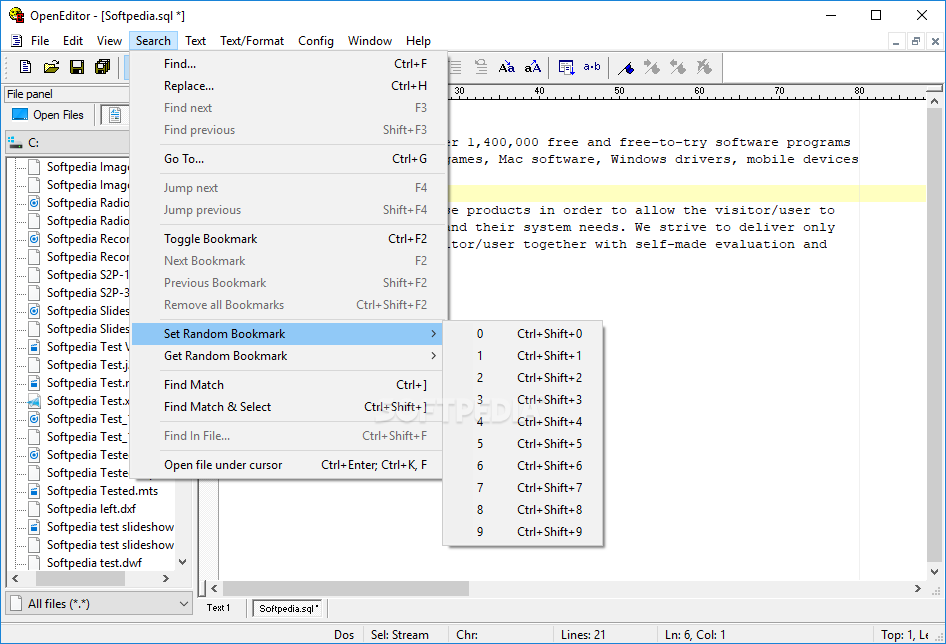Open the Config menu
The image size is (946, 644).
click(316, 40)
